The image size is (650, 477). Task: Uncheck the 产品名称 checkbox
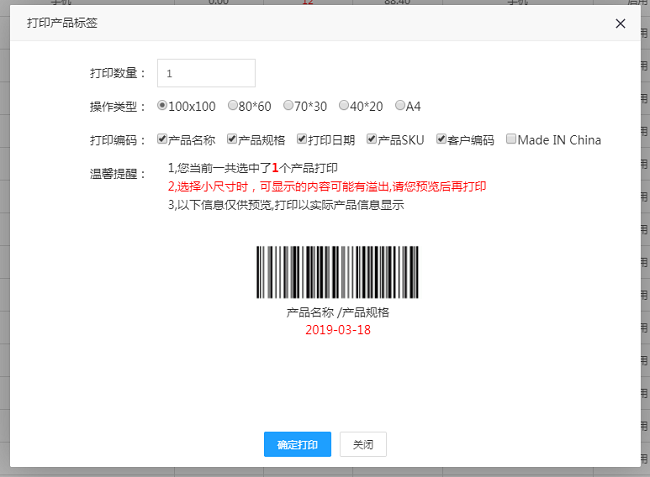163,139
